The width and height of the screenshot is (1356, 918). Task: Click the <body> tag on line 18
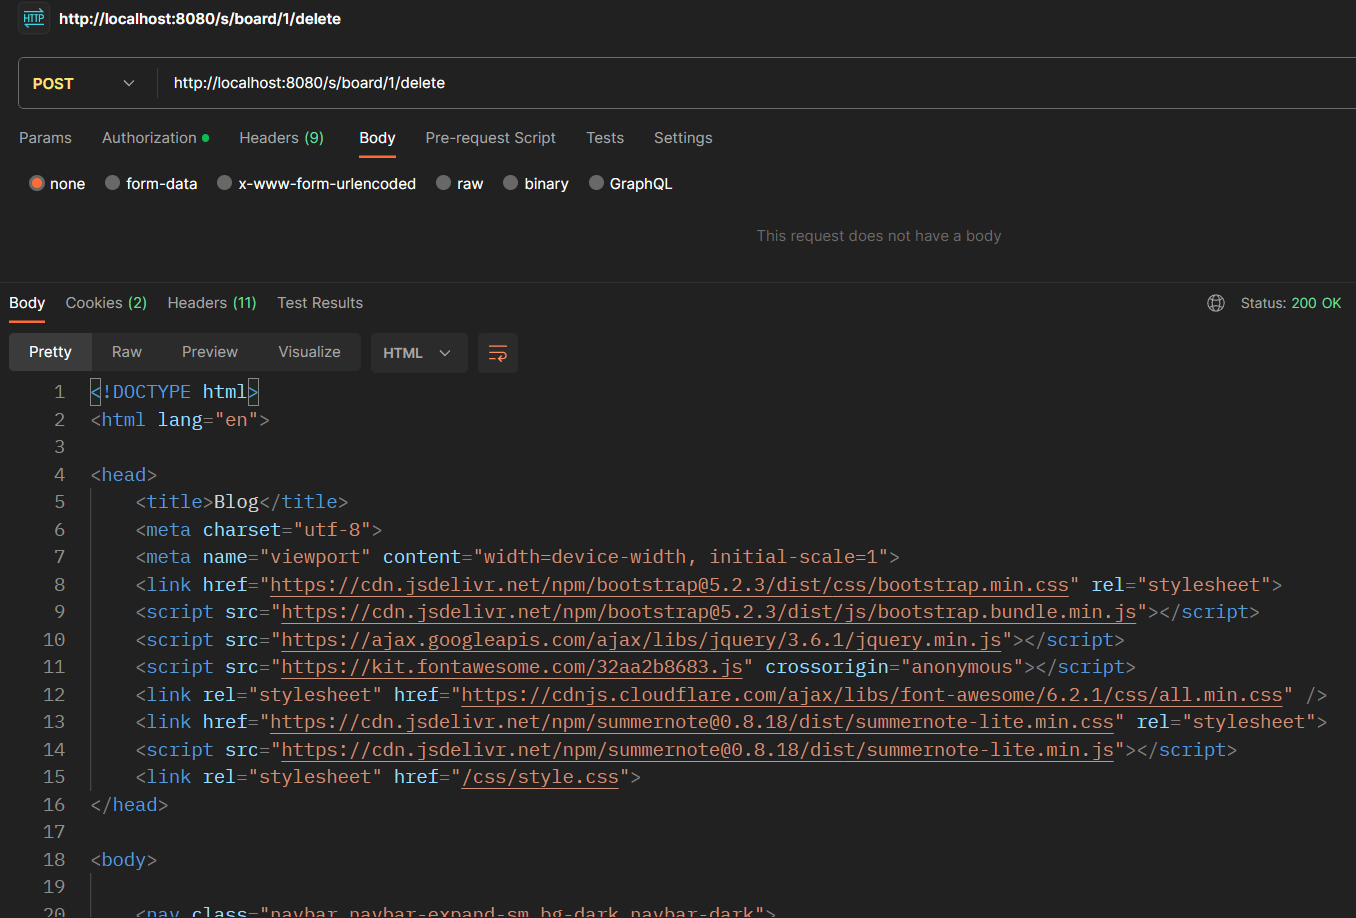(124, 860)
